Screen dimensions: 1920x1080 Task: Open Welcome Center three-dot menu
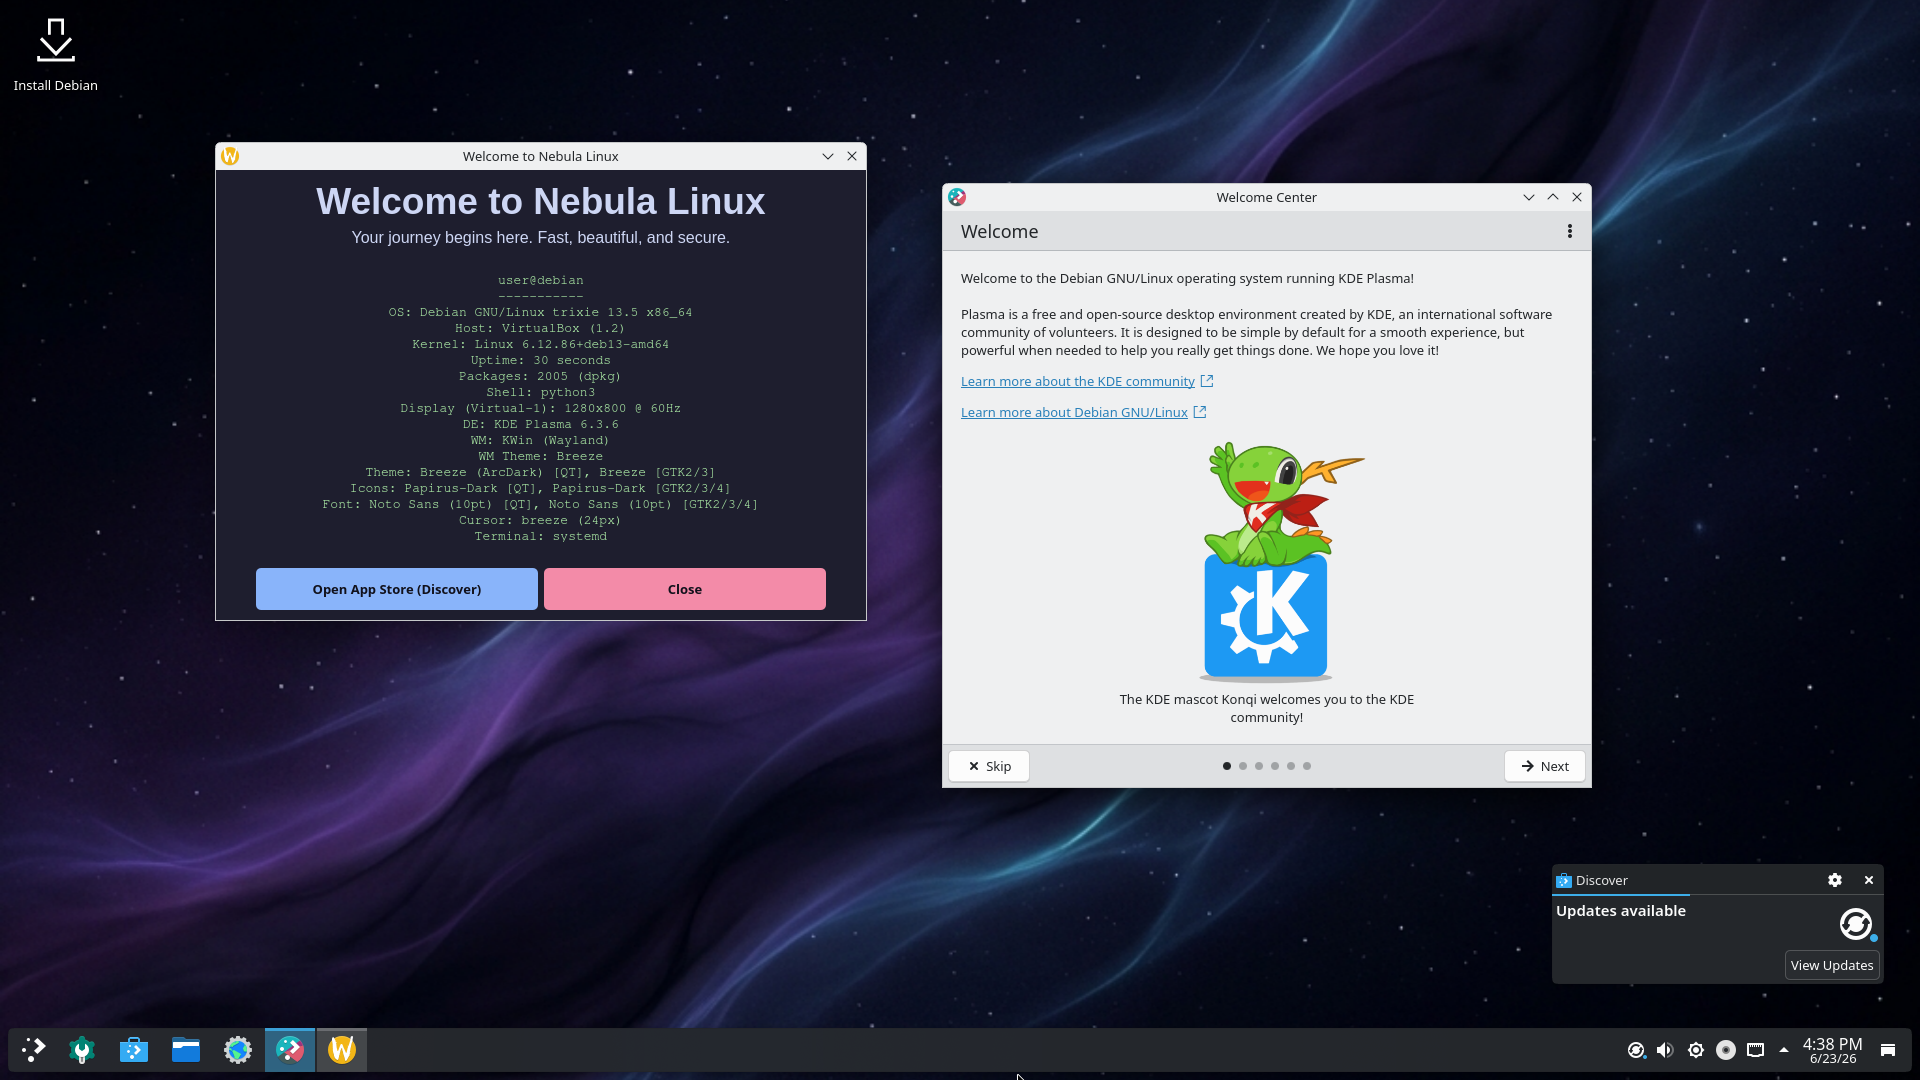click(1570, 231)
